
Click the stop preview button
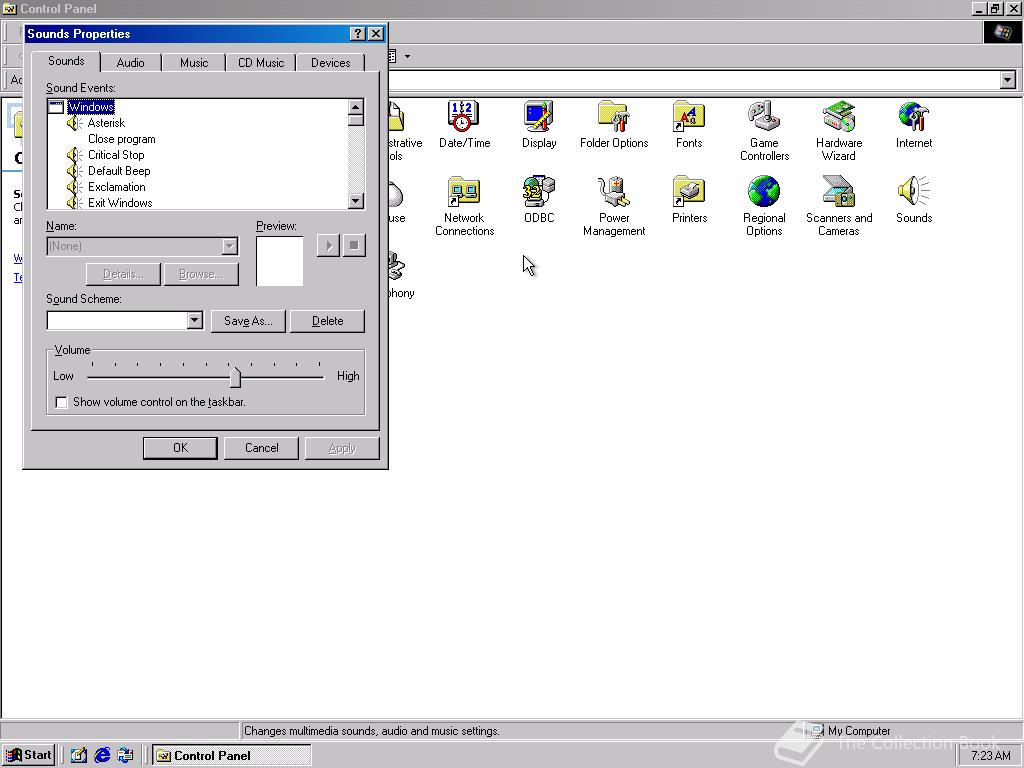coord(354,246)
